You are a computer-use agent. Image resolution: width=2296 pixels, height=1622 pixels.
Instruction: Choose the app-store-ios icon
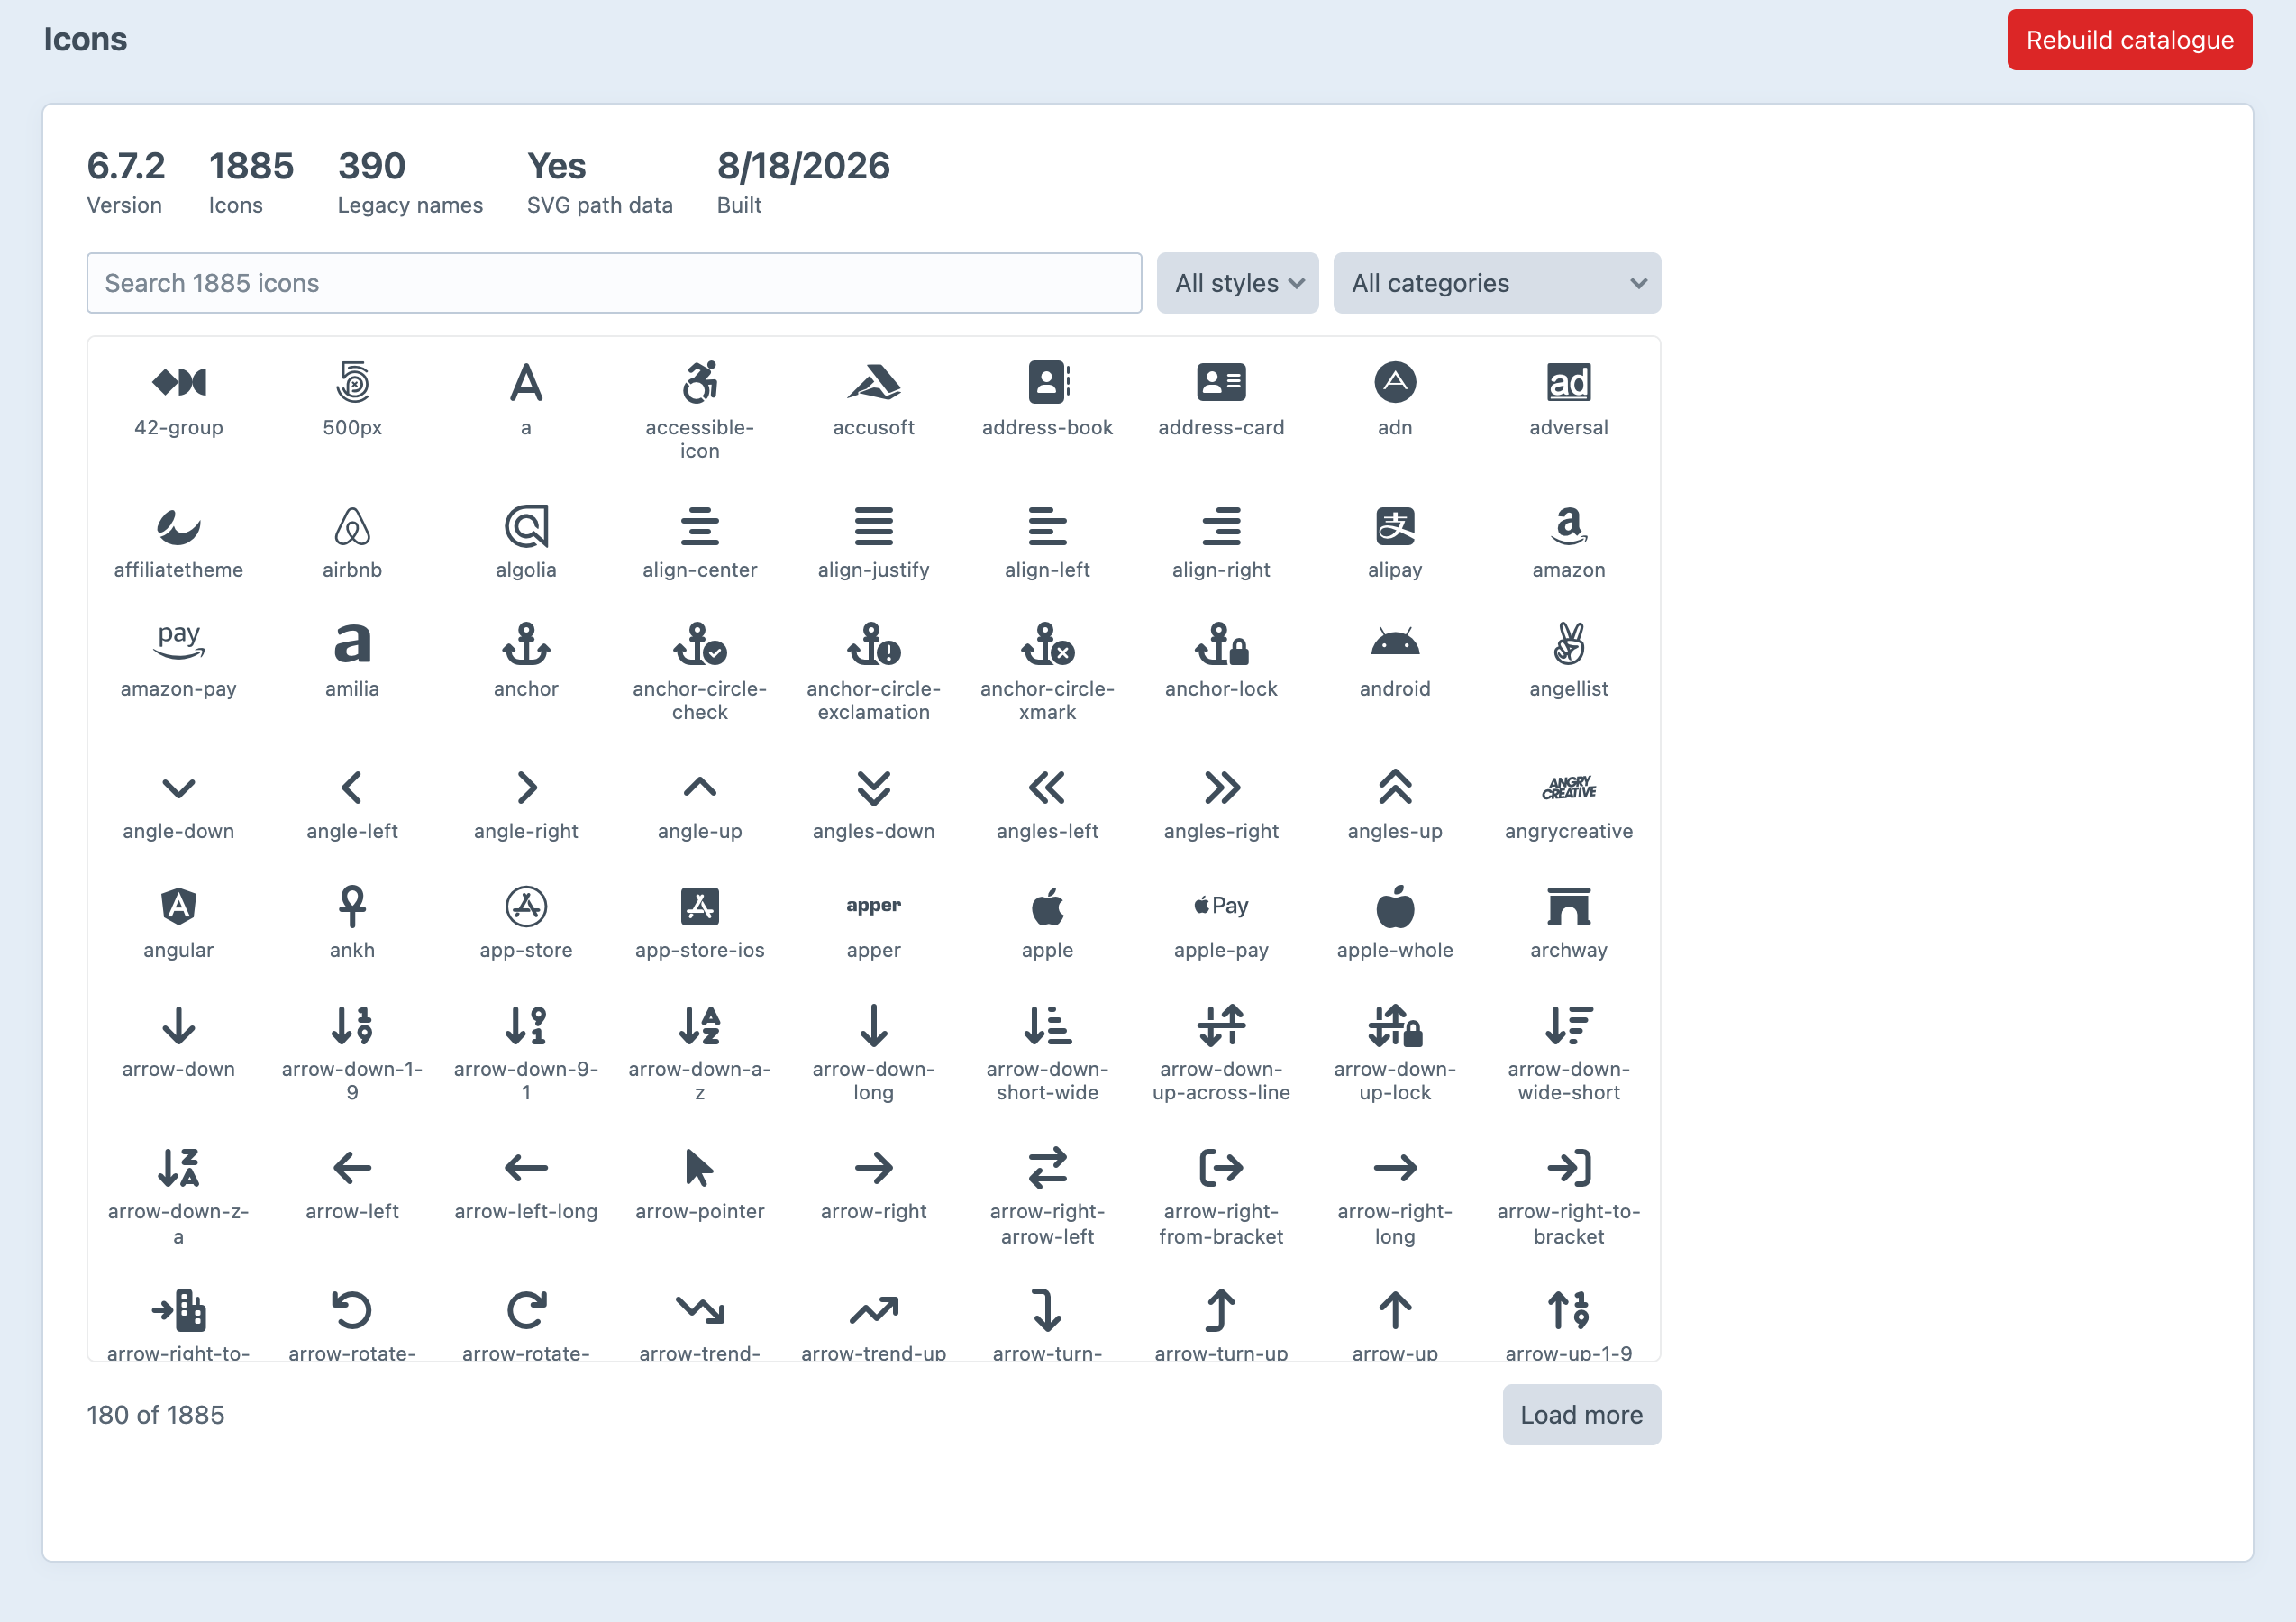(699, 907)
